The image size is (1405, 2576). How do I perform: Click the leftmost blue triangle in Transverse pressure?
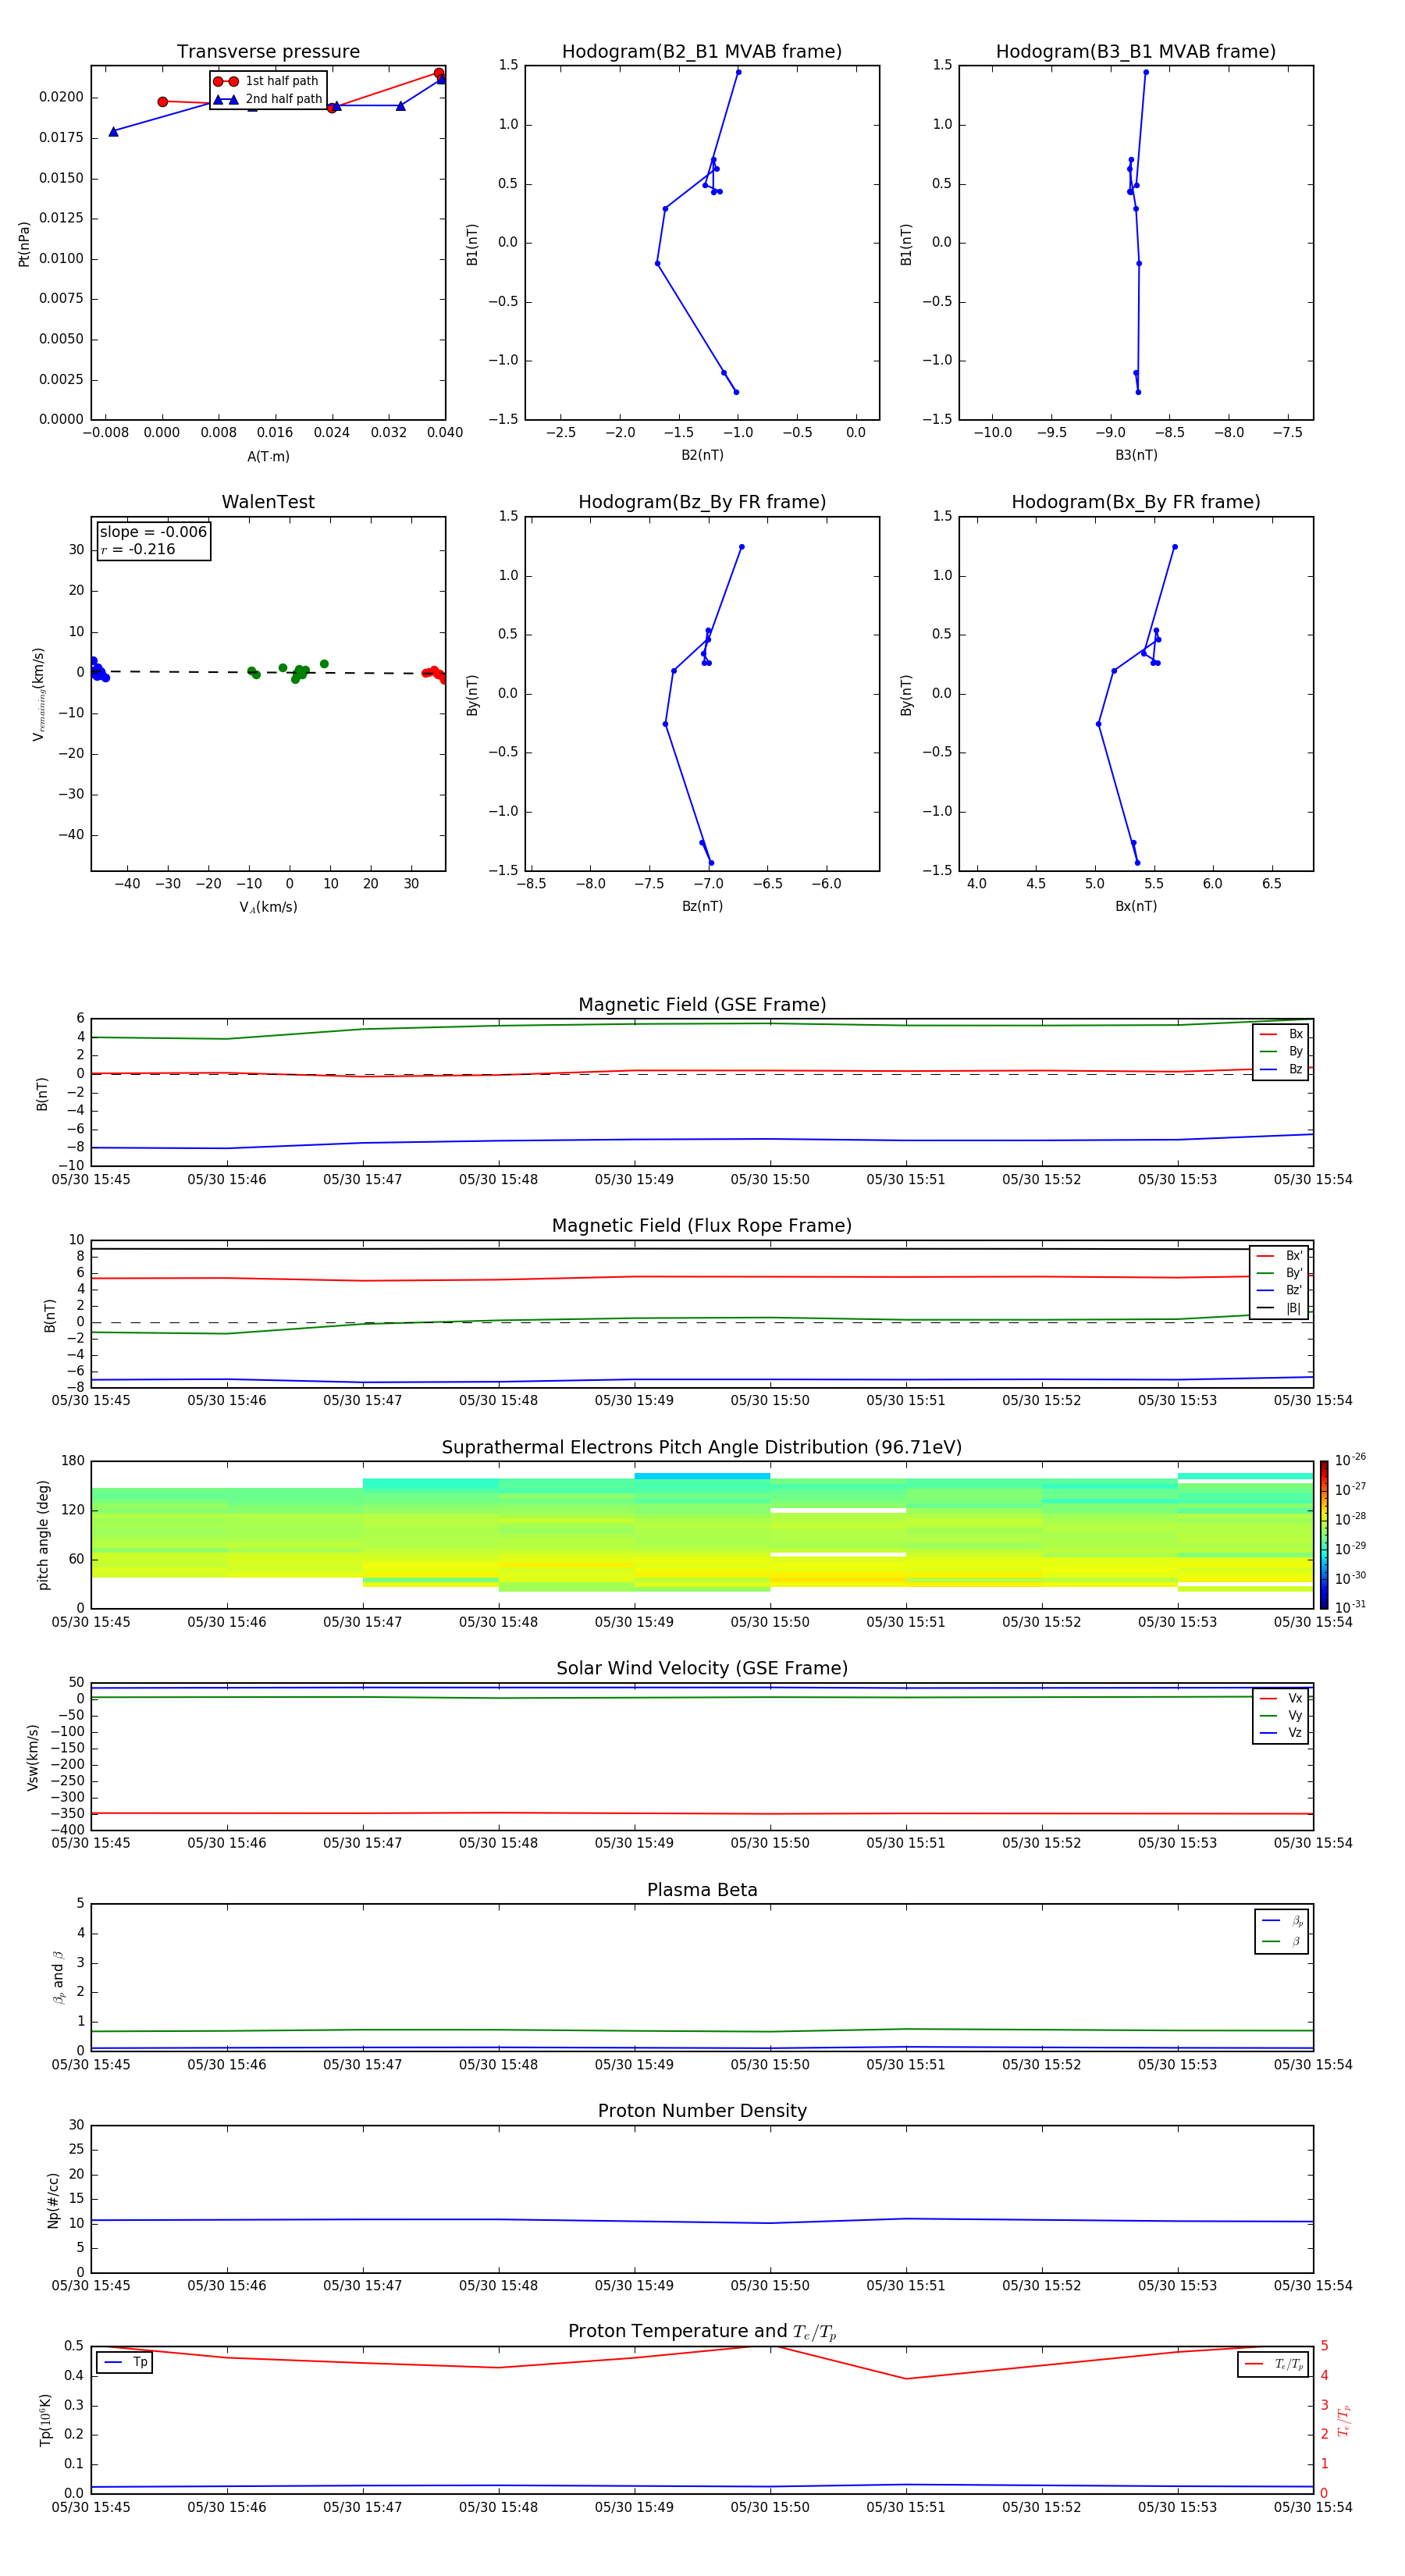pyautogui.click(x=113, y=131)
